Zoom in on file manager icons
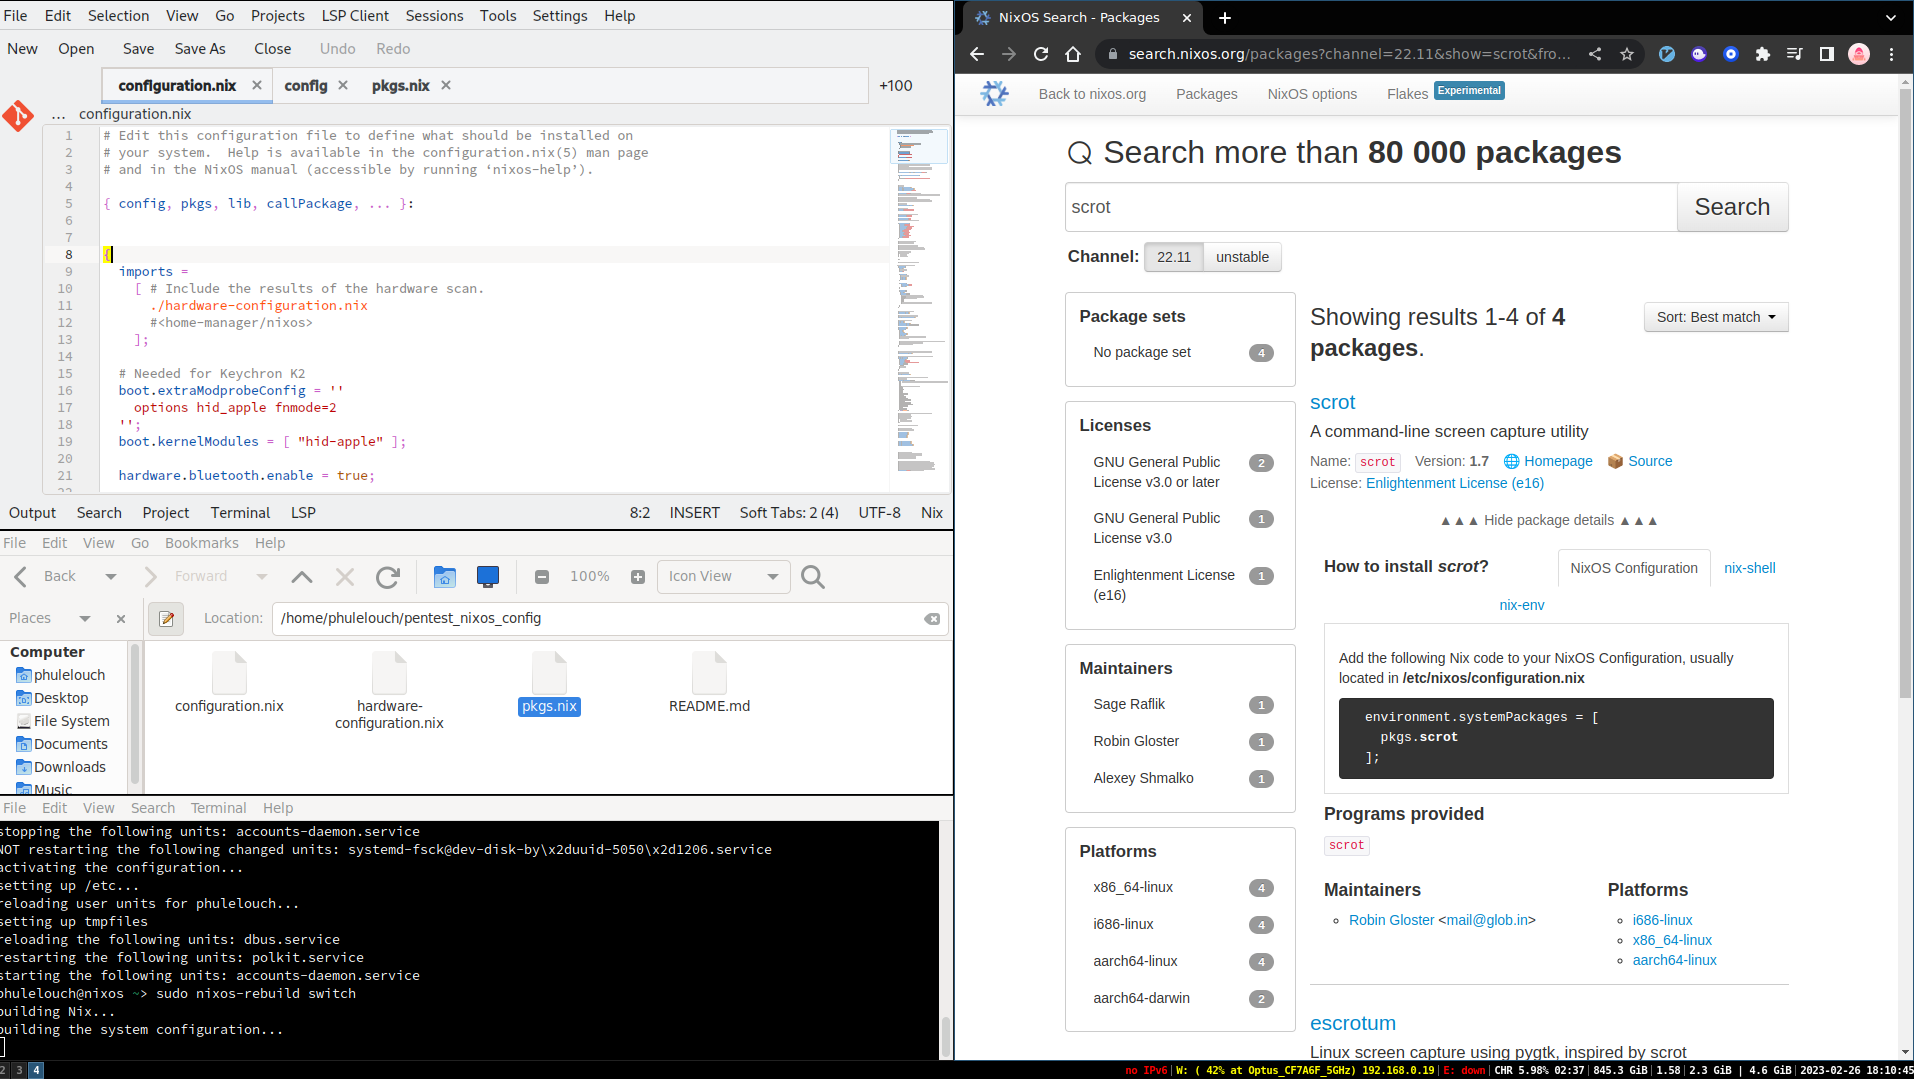 click(x=638, y=576)
